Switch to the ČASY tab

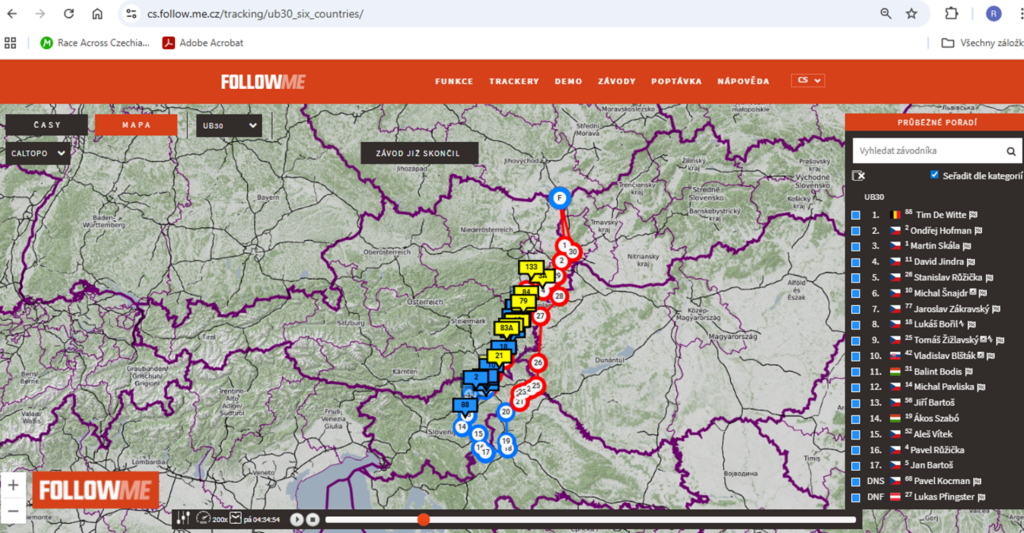point(47,125)
